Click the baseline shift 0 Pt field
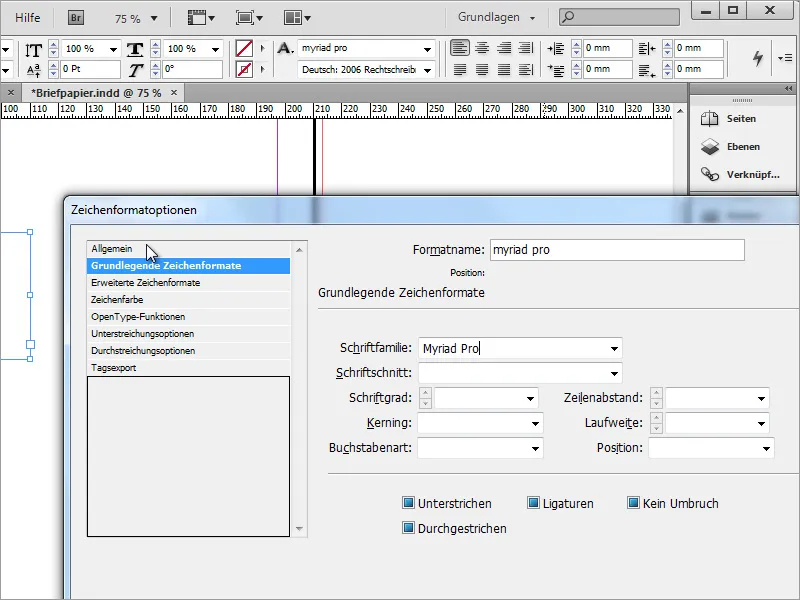Screen dimensions: 800x600 pyautogui.click(x=90, y=69)
